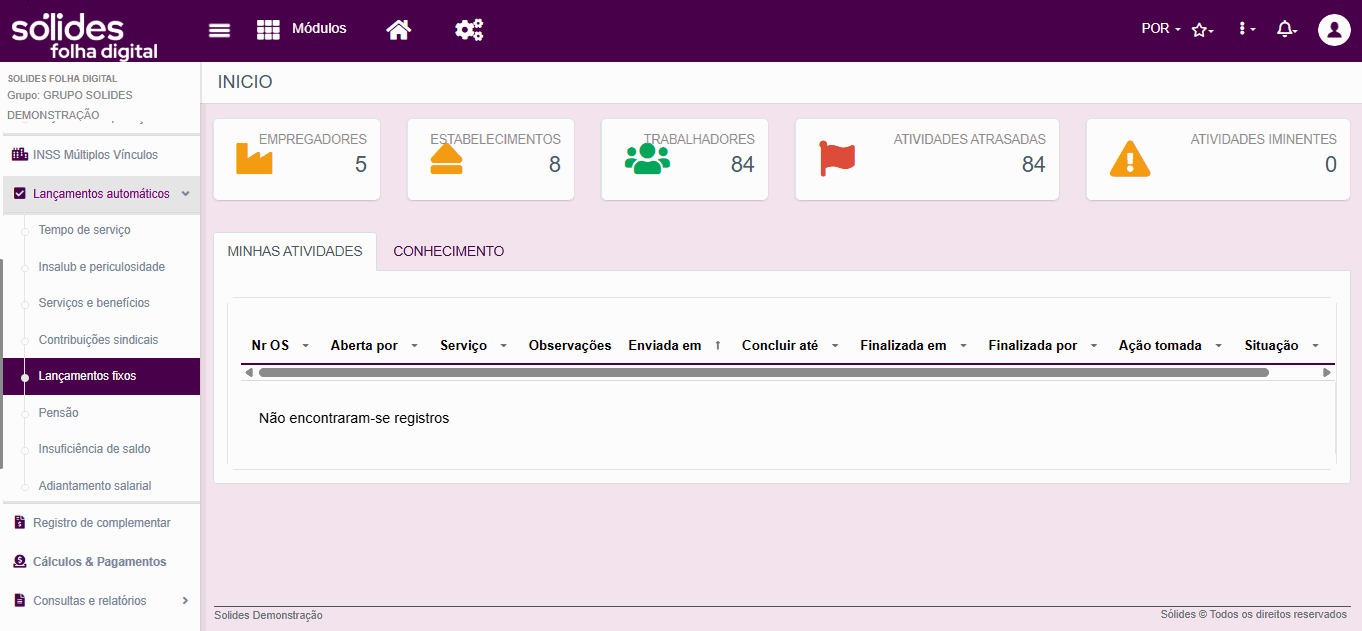
Task: Click the Estabelecimentos count 8
Action: (555, 165)
